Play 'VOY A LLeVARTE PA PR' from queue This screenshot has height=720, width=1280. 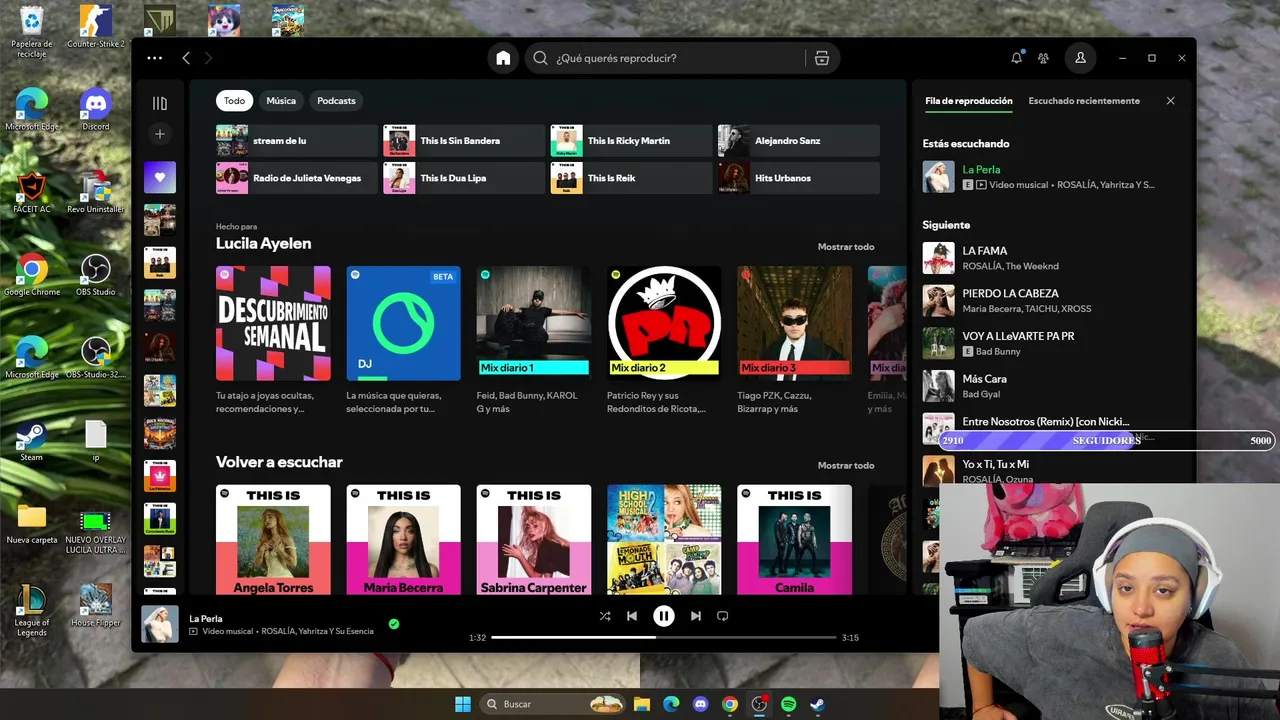(x=1050, y=344)
